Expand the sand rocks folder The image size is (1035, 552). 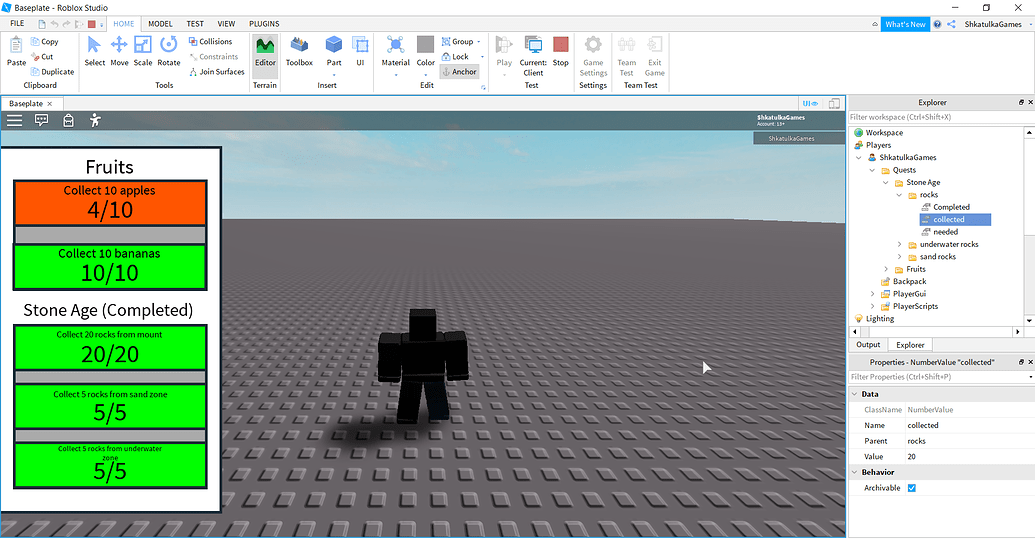point(899,257)
